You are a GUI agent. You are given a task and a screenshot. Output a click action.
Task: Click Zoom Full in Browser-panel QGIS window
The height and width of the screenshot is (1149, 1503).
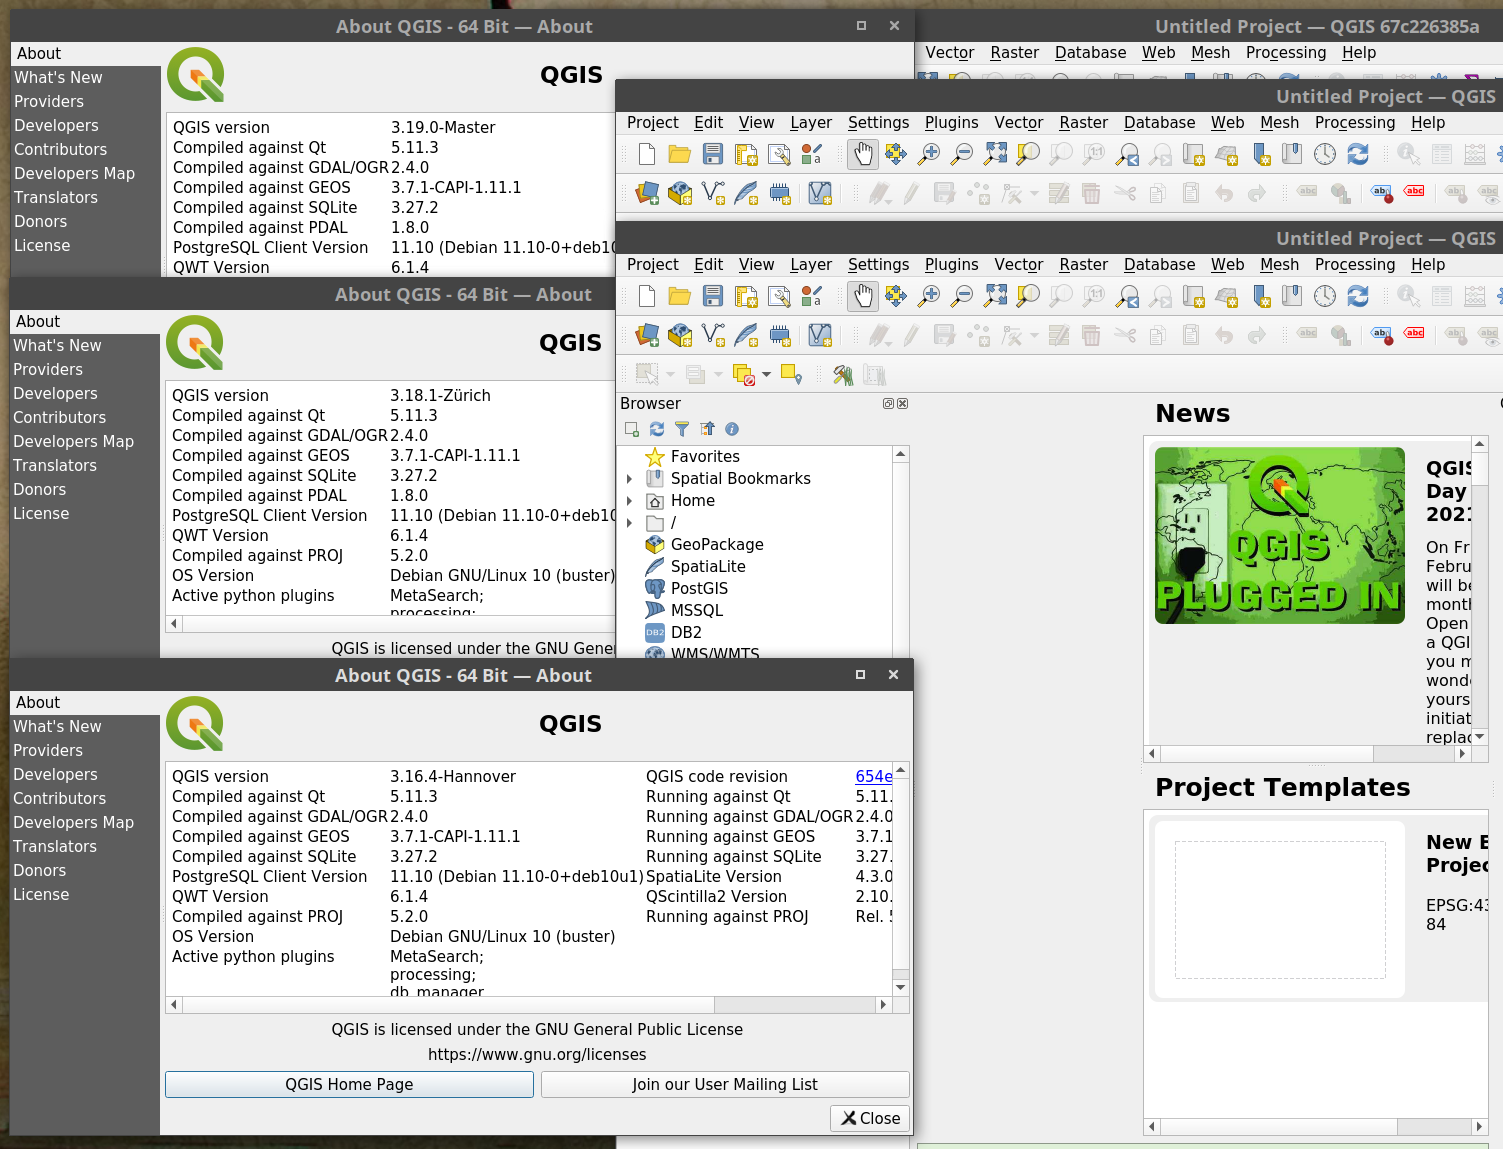[x=995, y=296]
